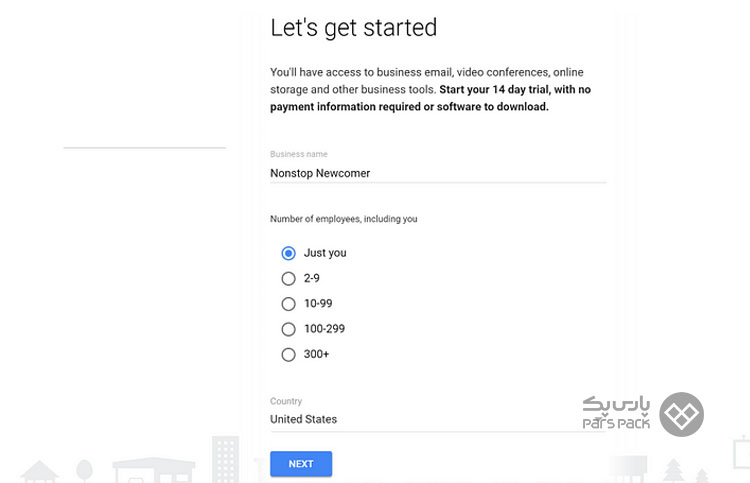Click the Pars Pack diamond logo icon
Screen dimensions: 750x483
pyautogui.click(x=681, y=414)
